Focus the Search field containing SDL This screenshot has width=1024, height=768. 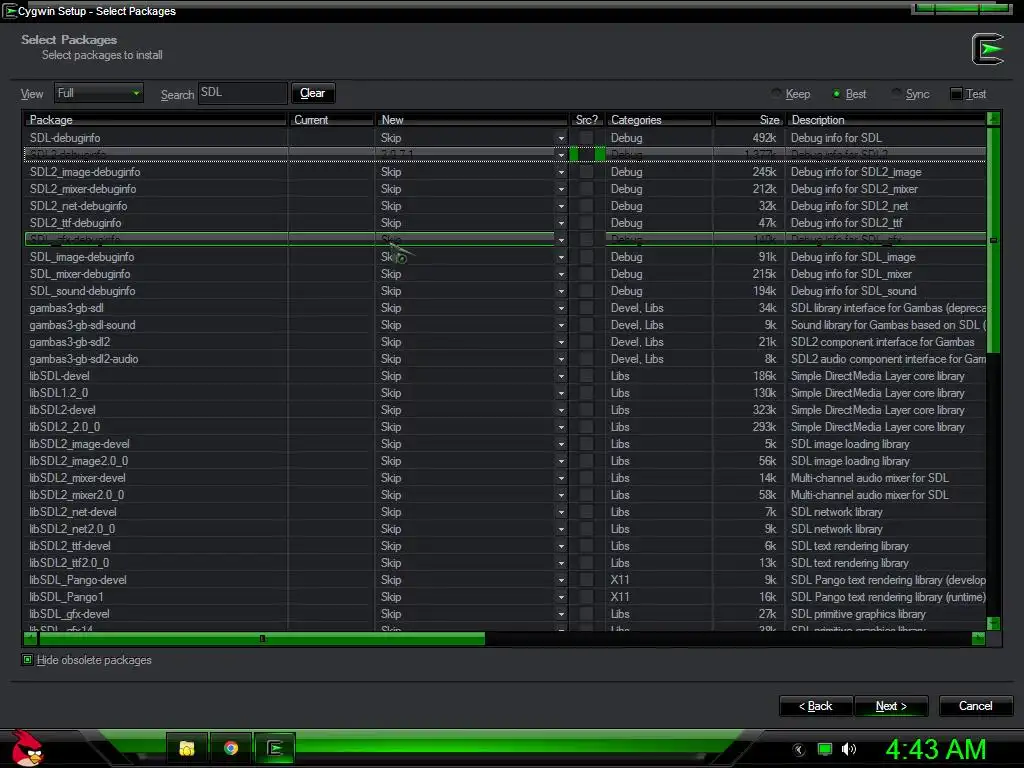242,93
